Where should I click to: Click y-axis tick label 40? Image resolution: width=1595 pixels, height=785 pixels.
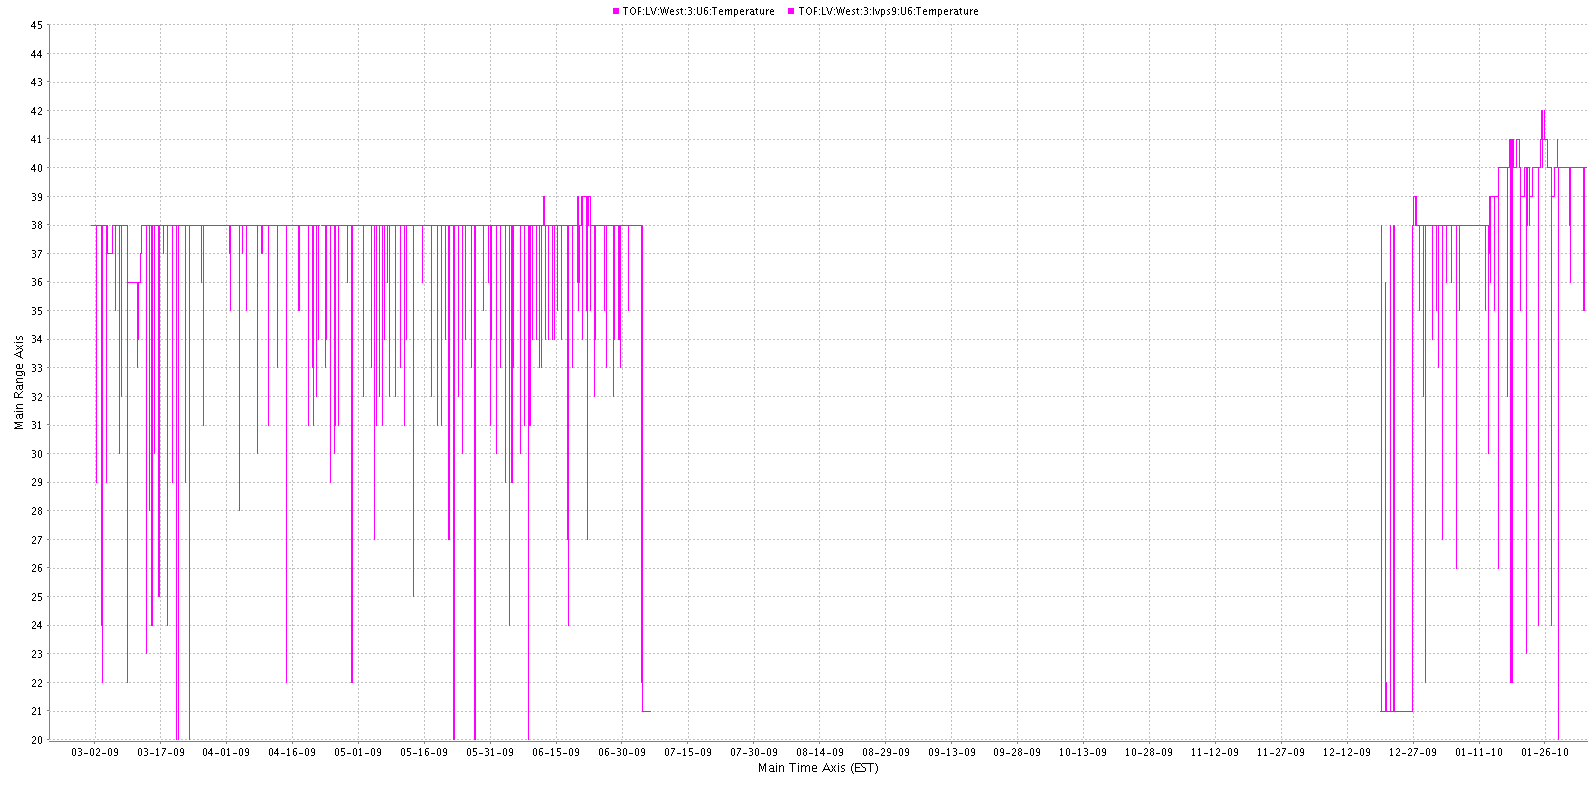click(x=36, y=168)
